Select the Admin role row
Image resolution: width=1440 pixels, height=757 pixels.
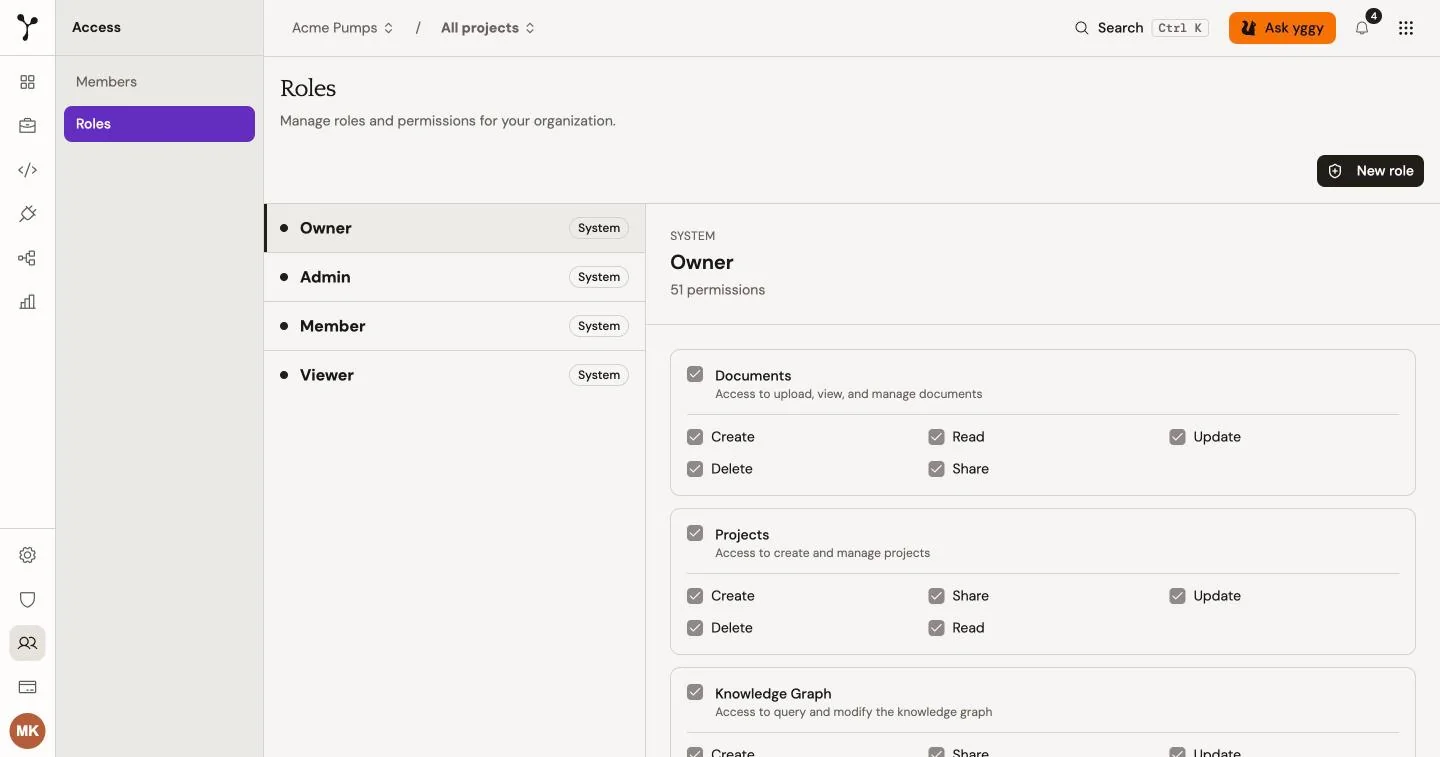coord(455,277)
